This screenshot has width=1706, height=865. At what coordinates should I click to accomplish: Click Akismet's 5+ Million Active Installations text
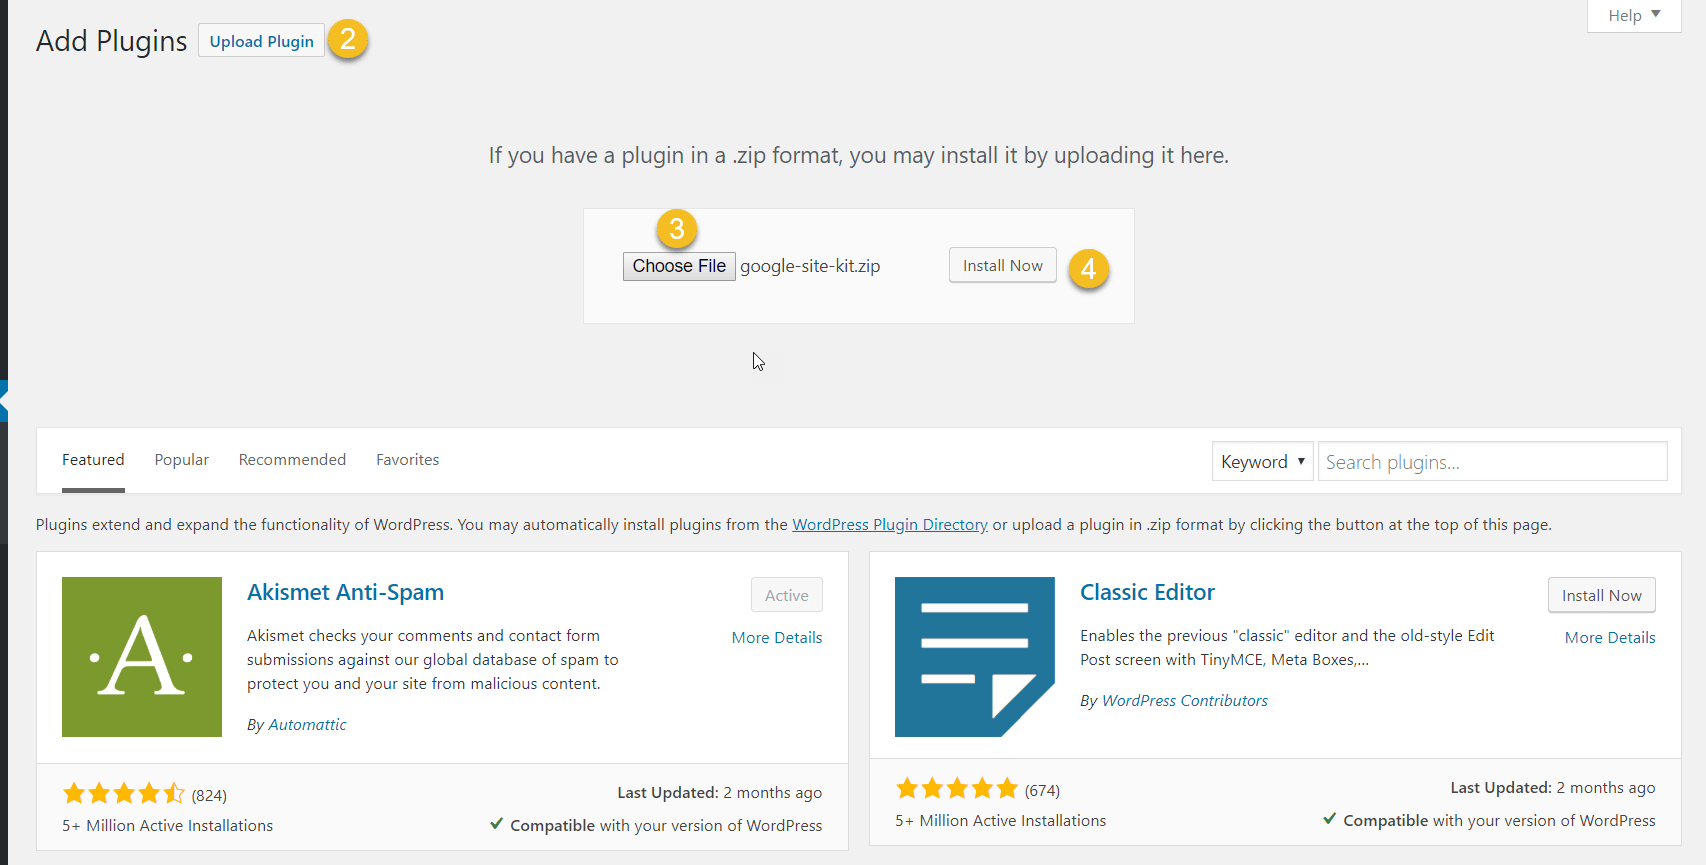pyautogui.click(x=167, y=825)
